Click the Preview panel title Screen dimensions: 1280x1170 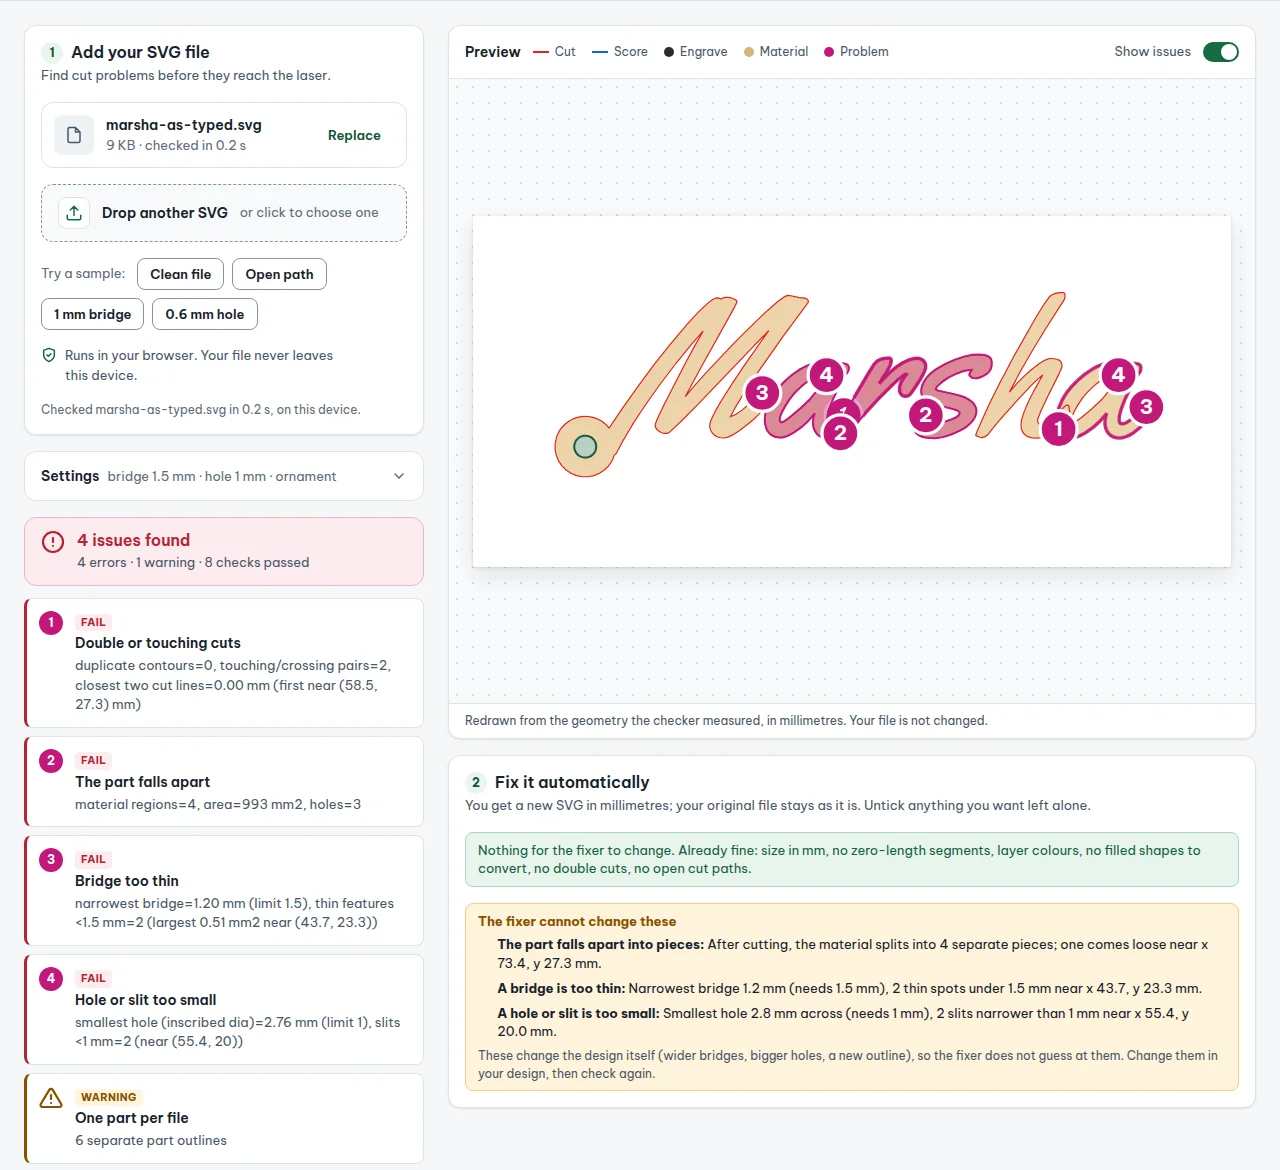point(493,52)
